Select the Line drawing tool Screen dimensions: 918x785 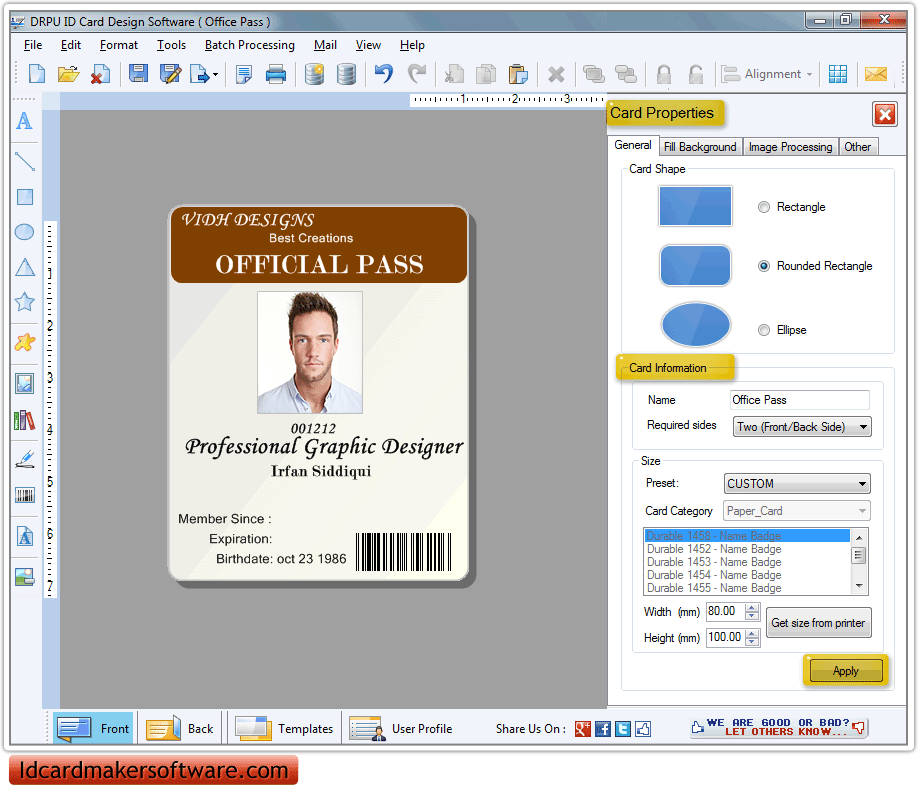point(25,161)
